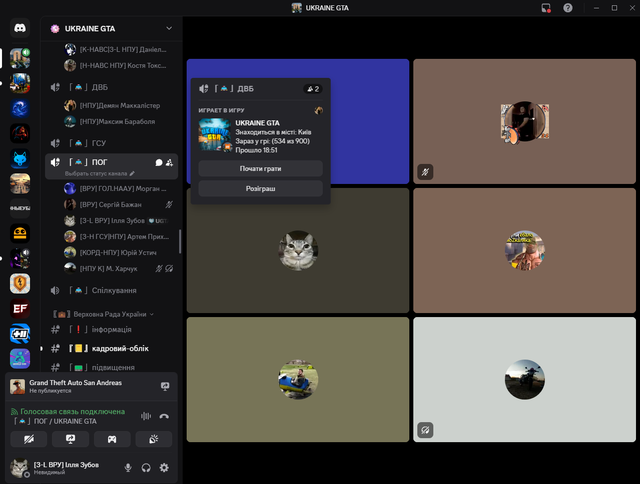This screenshot has width=640, height=484.
Task: Open the soundboard button
Action: pyautogui.click(x=153, y=439)
